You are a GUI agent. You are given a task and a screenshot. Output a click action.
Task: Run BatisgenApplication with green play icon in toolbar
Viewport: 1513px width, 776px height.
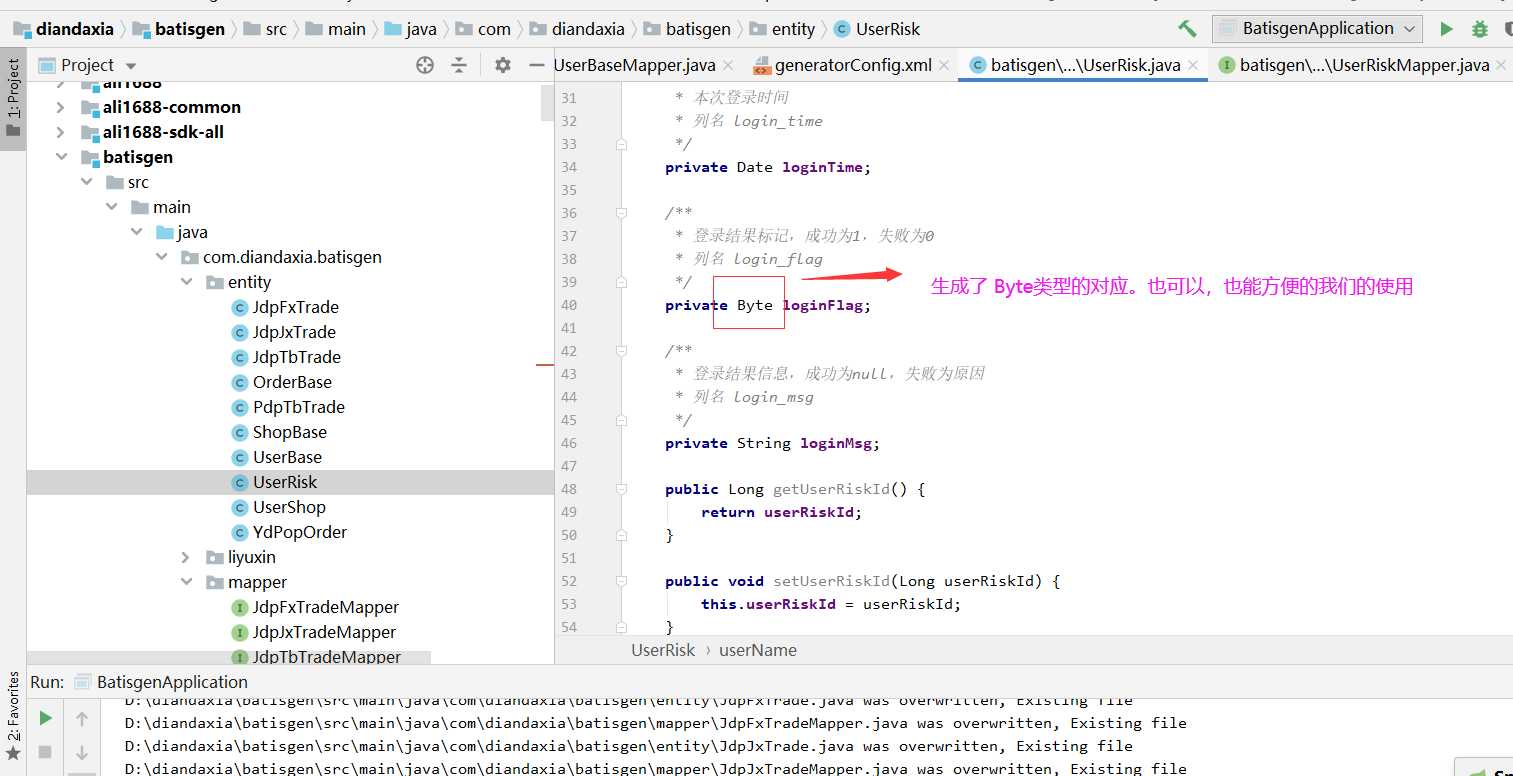click(x=1446, y=29)
